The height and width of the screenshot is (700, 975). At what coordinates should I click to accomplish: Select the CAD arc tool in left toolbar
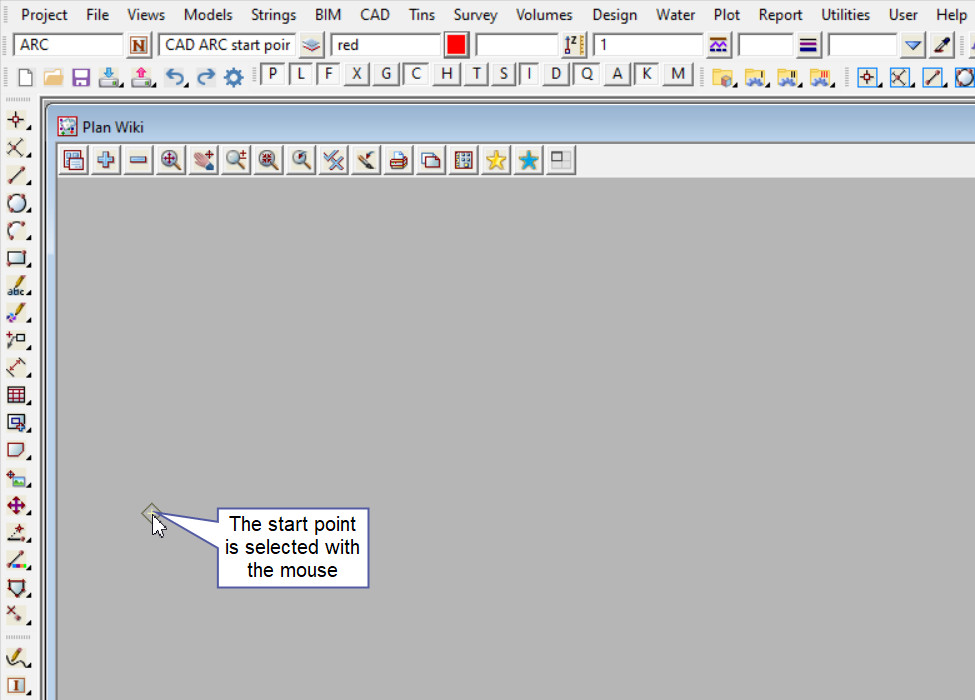click(x=16, y=231)
